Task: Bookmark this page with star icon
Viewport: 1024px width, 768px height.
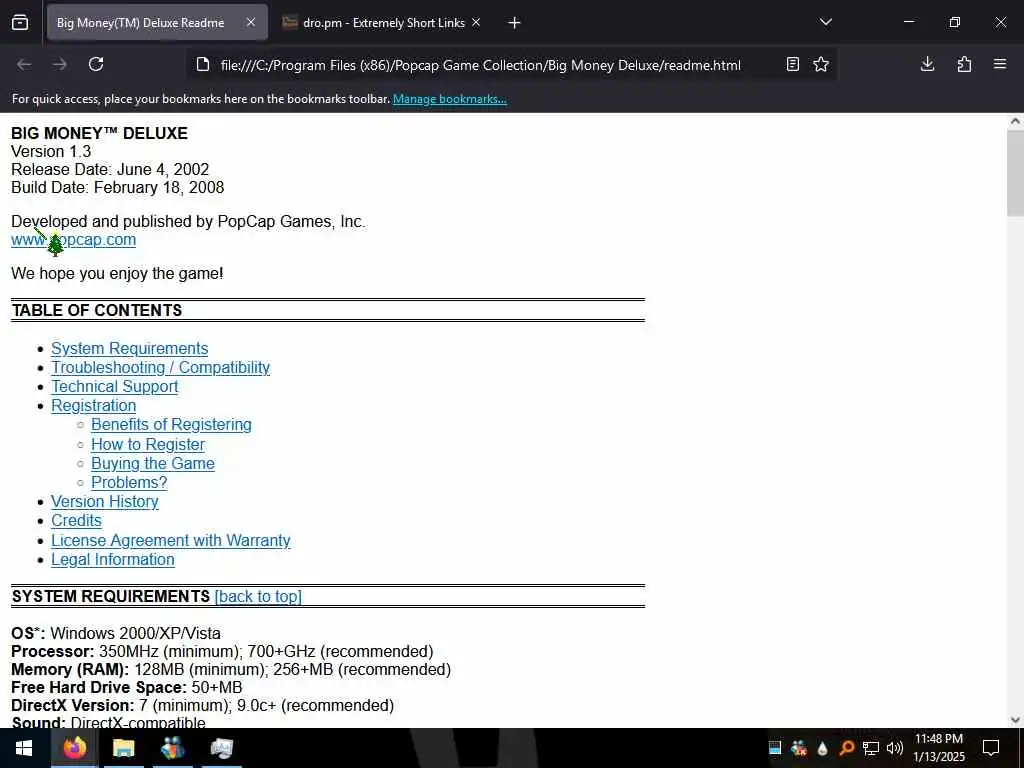Action: point(821,65)
